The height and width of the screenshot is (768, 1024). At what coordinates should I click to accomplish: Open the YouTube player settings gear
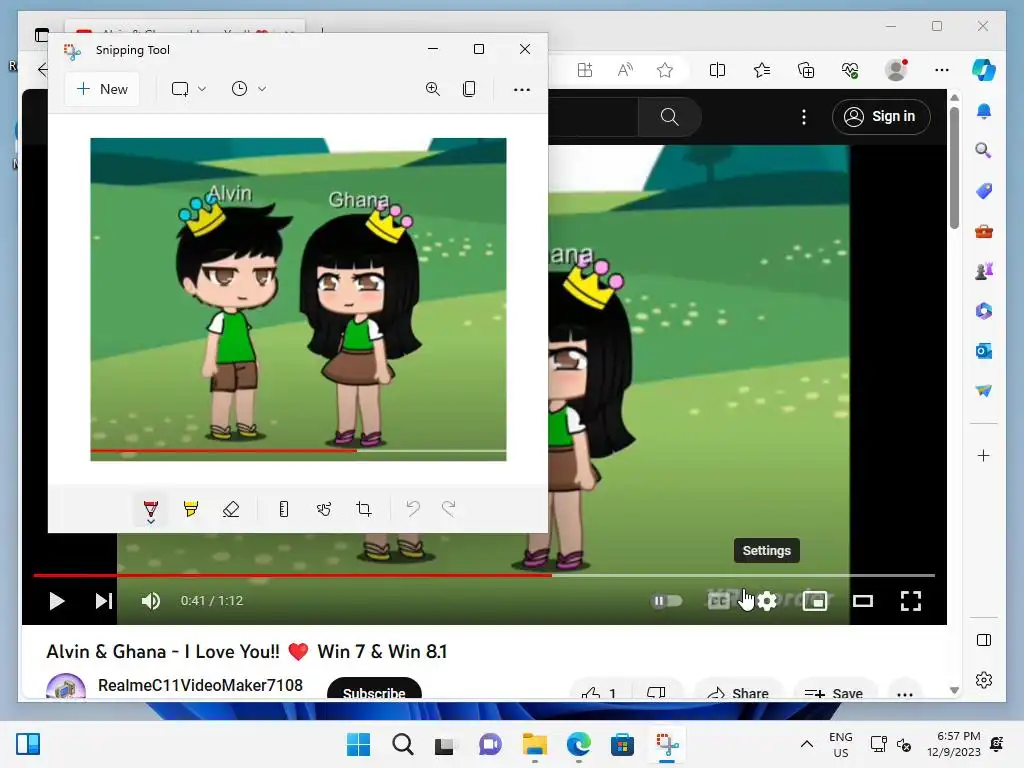point(767,601)
